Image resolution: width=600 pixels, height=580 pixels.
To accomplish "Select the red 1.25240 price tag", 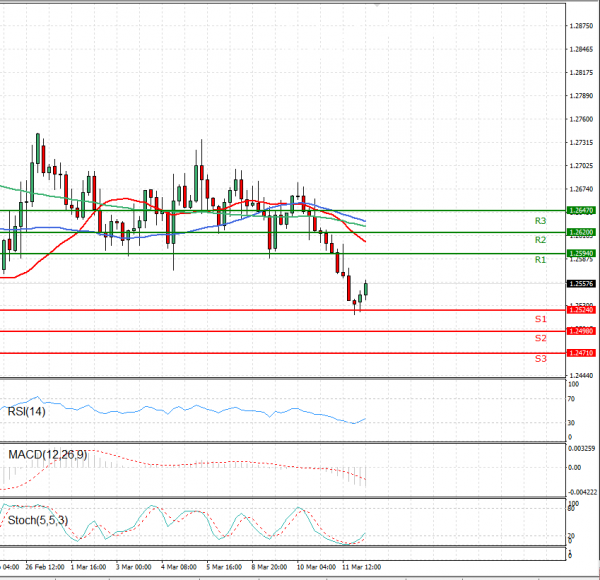I will pyautogui.click(x=581, y=310).
